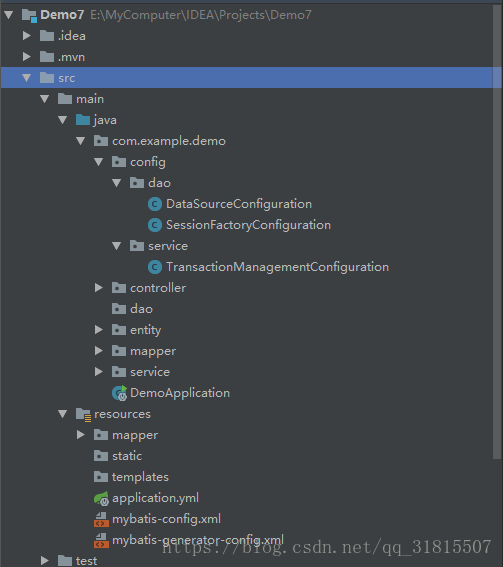Click the TransactionManagementConfiguration class icon
The height and width of the screenshot is (567, 503).
[x=155, y=267]
